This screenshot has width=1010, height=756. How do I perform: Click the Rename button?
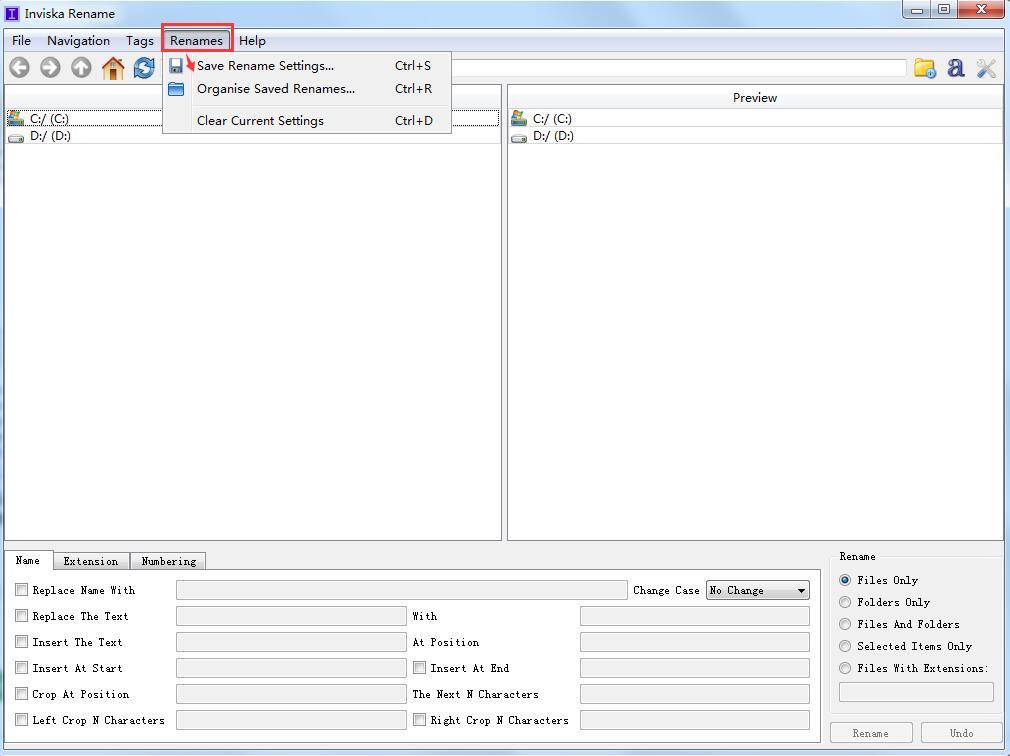(x=871, y=733)
